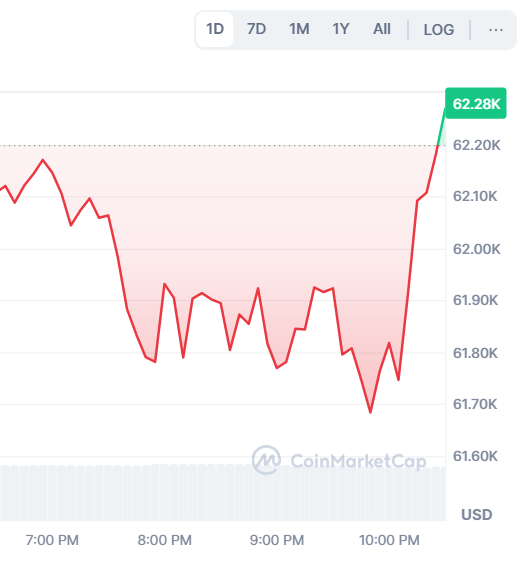Switch chart to 1M range
527x572 pixels.
(299, 29)
